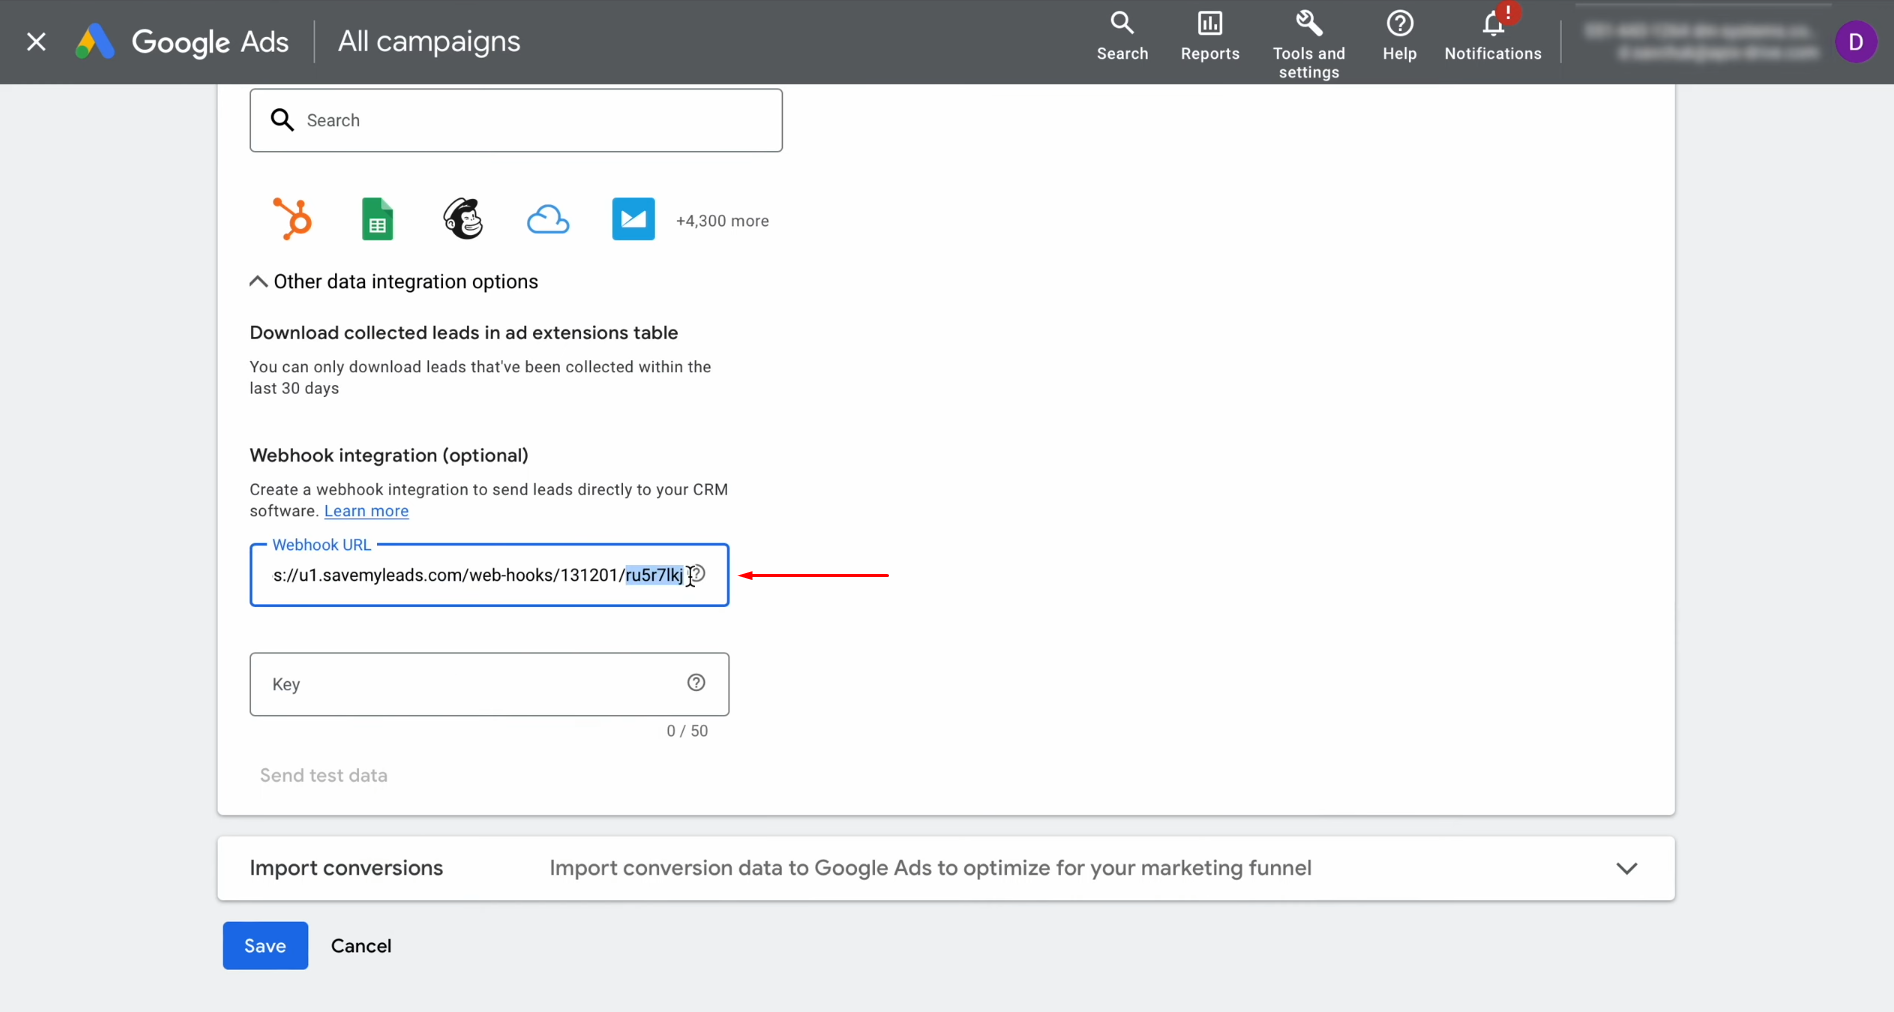The height and width of the screenshot is (1012, 1894).
Task: Click the Save button
Action: click(x=265, y=945)
